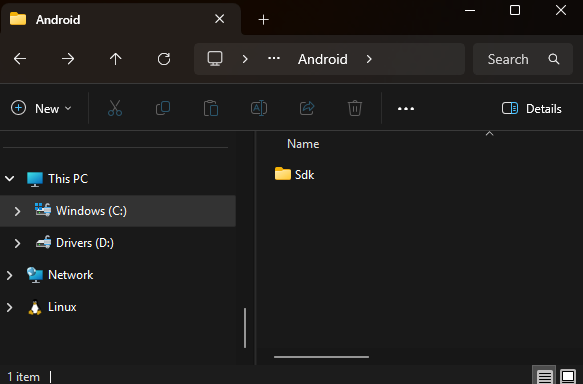Show hidden path segments via address bar ellipsis
Image resolution: width=583 pixels, height=384 pixels.
click(x=274, y=58)
